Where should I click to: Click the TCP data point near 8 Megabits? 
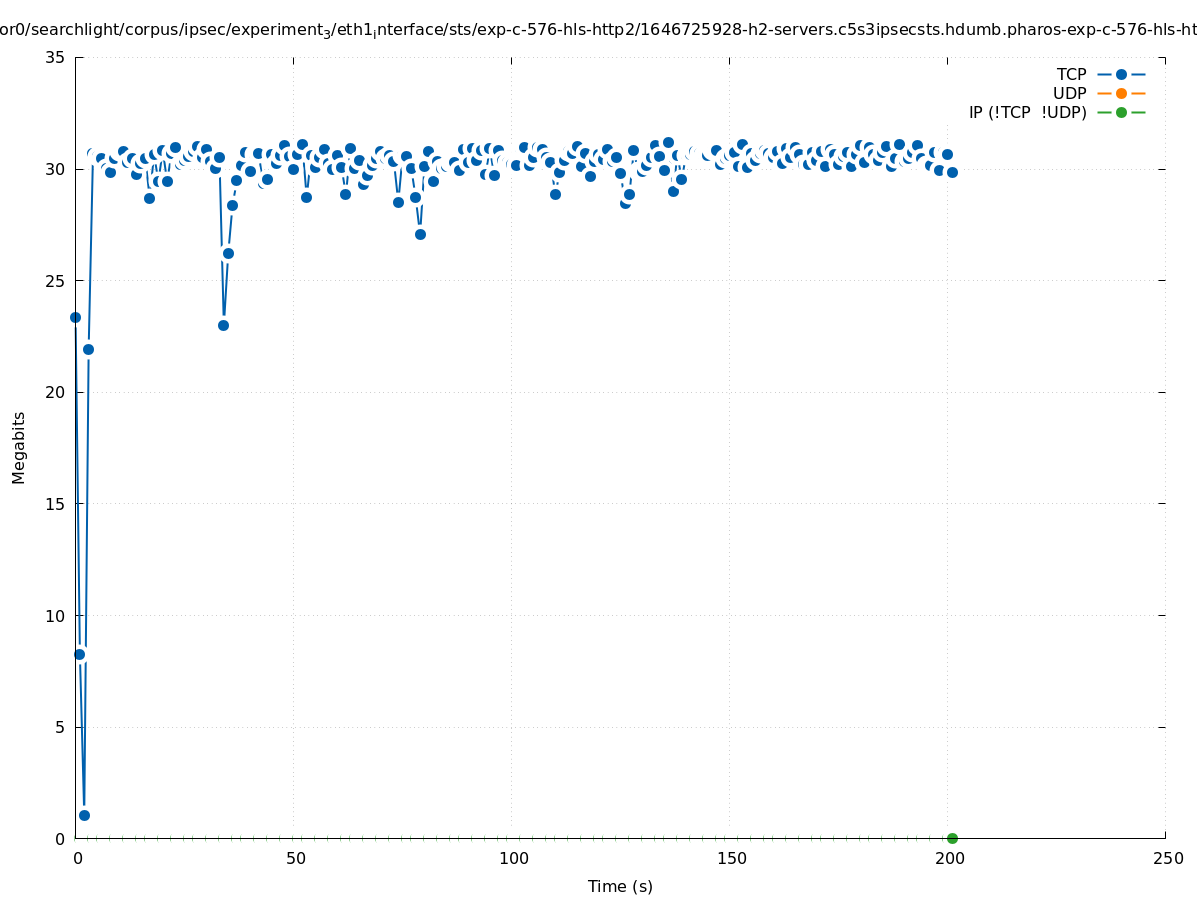click(80, 654)
